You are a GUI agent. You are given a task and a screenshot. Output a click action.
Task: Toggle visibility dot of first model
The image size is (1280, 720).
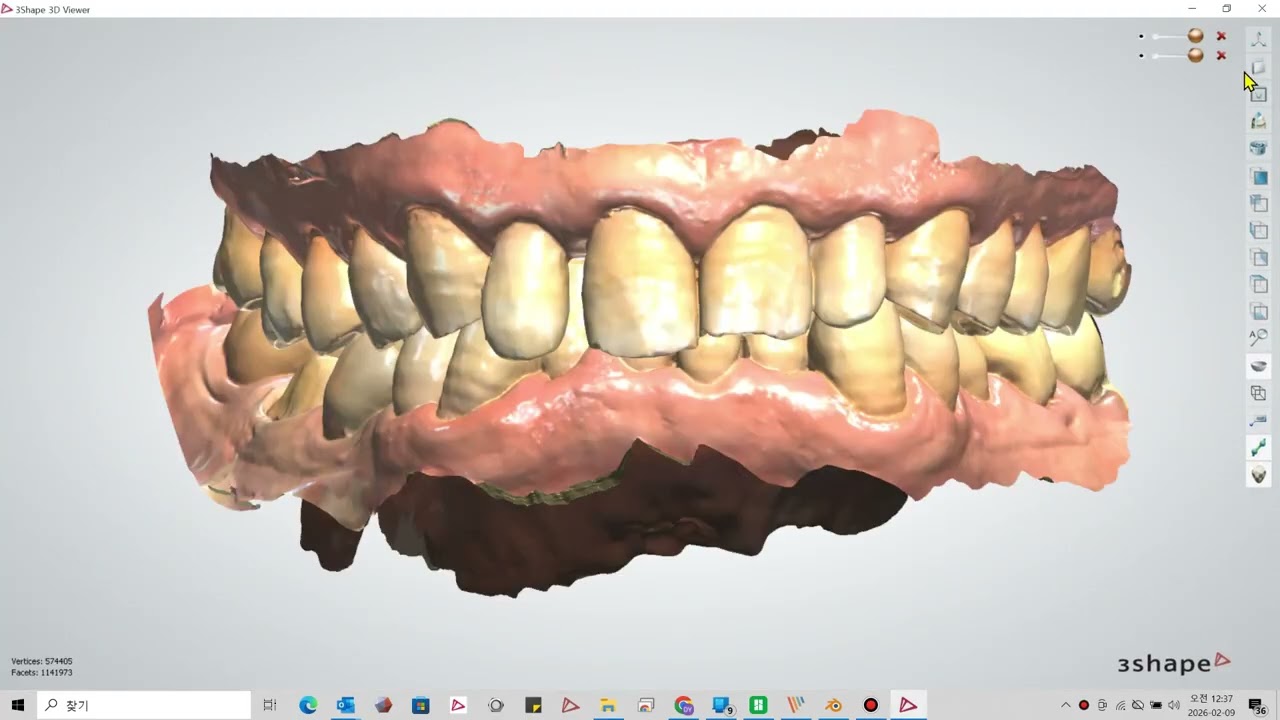(x=1141, y=36)
